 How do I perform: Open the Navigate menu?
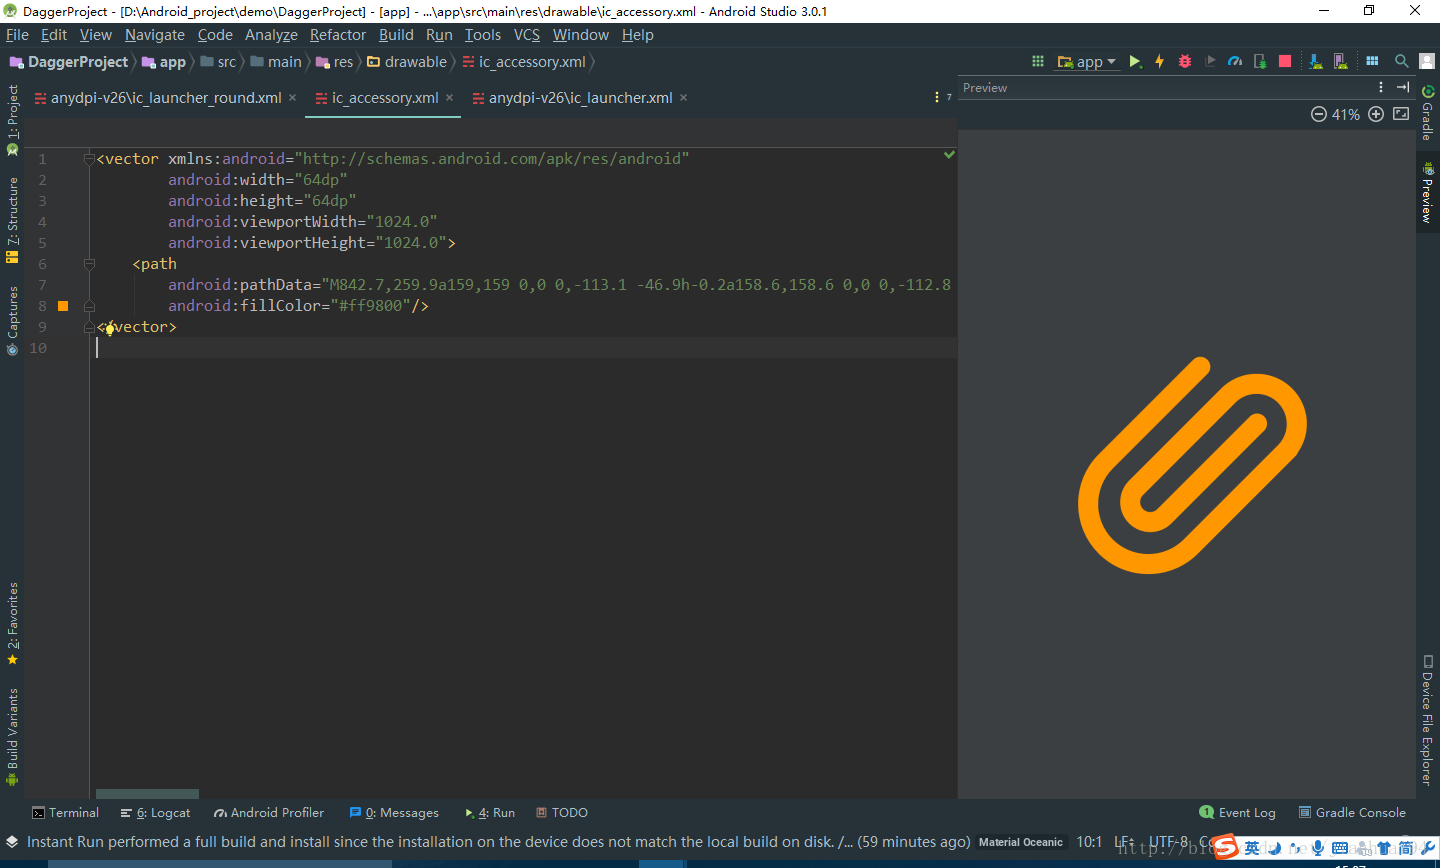tap(155, 35)
